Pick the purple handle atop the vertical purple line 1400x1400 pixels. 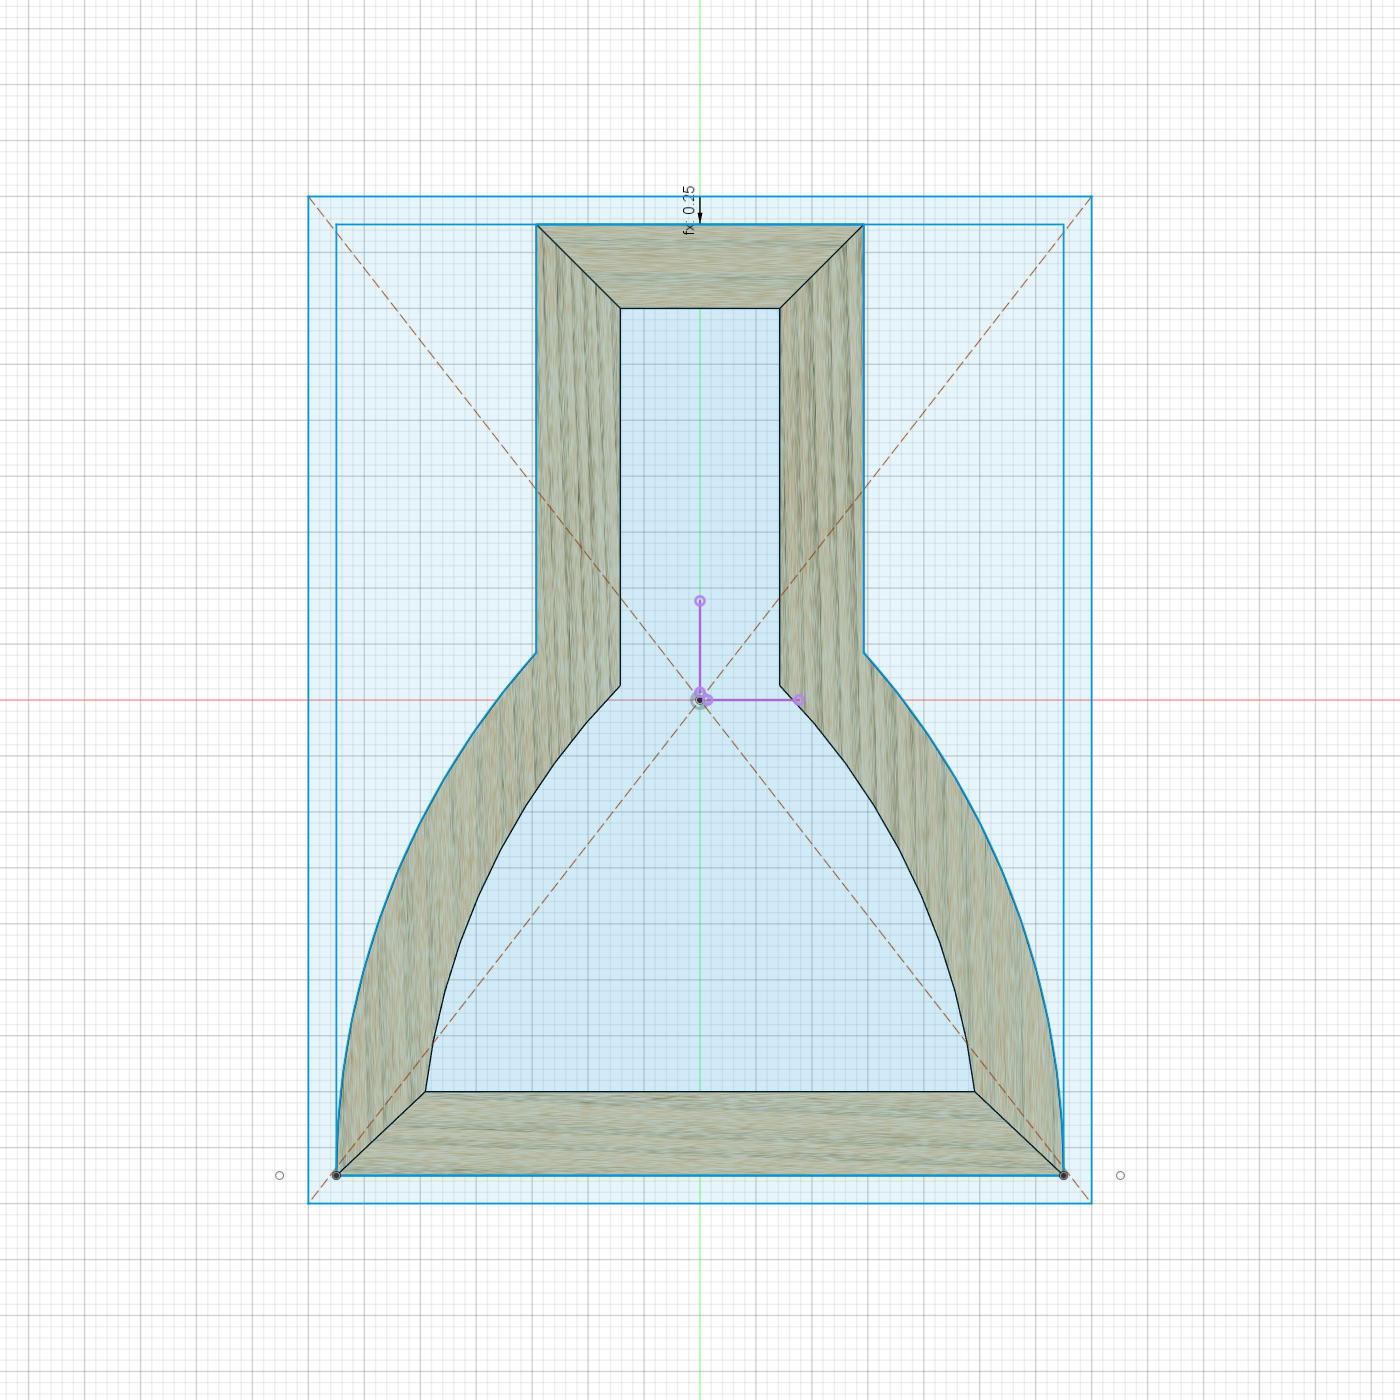tap(700, 601)
